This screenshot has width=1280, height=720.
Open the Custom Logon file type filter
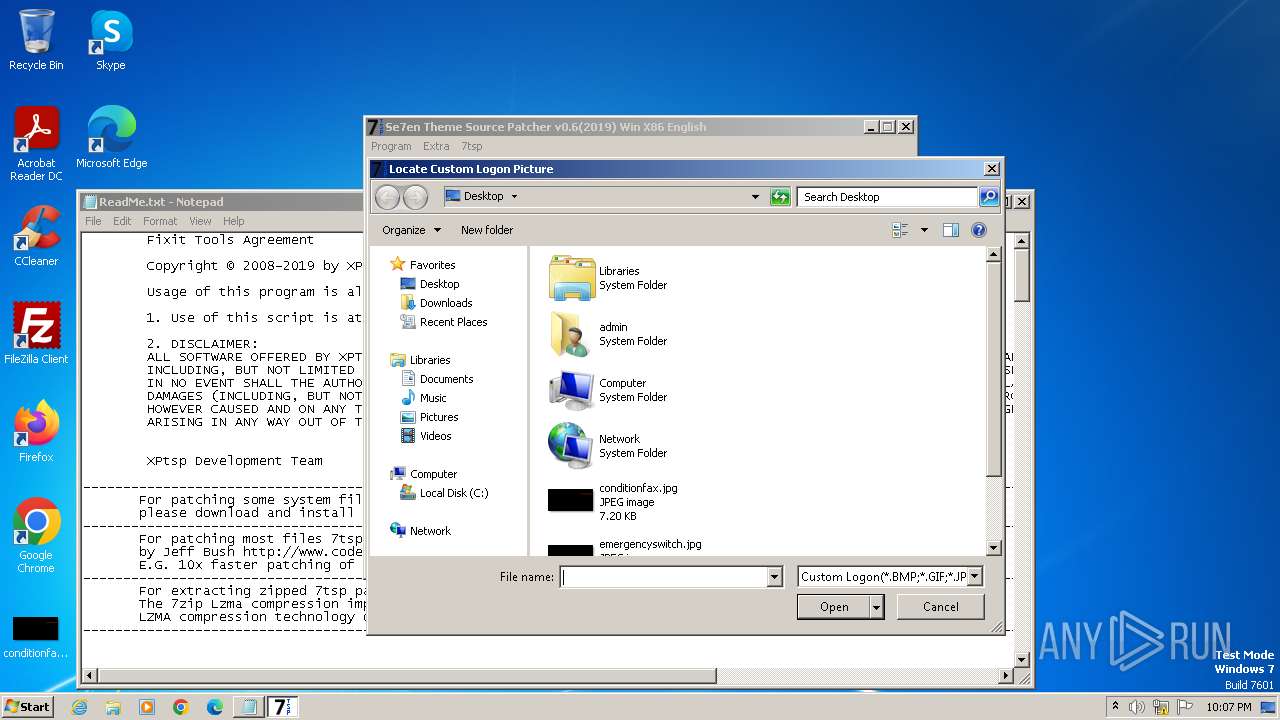[x=890, y=577]
